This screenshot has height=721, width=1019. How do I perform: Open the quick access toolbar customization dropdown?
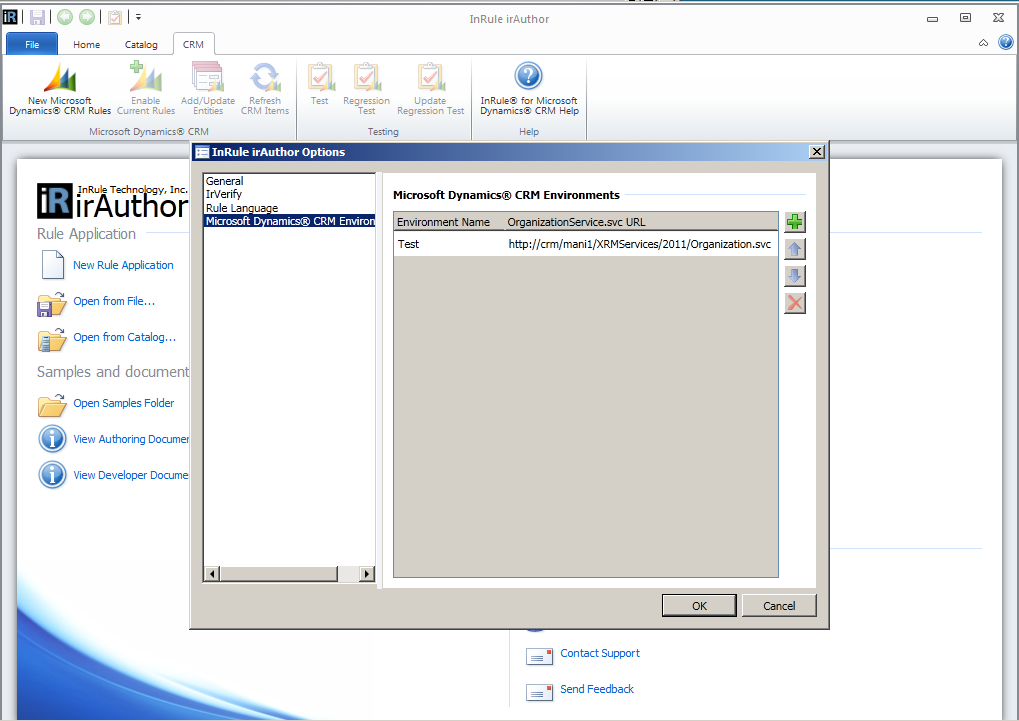pyautogui.click(x=137, y=16)
